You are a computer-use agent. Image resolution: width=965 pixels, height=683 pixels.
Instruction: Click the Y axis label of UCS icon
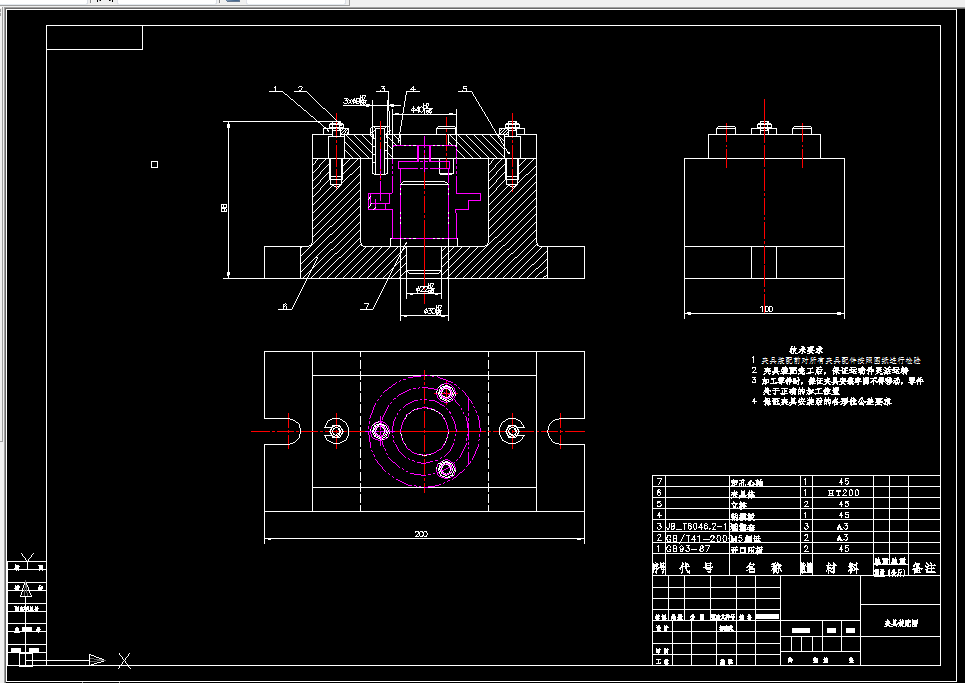[x=27, y=559]
